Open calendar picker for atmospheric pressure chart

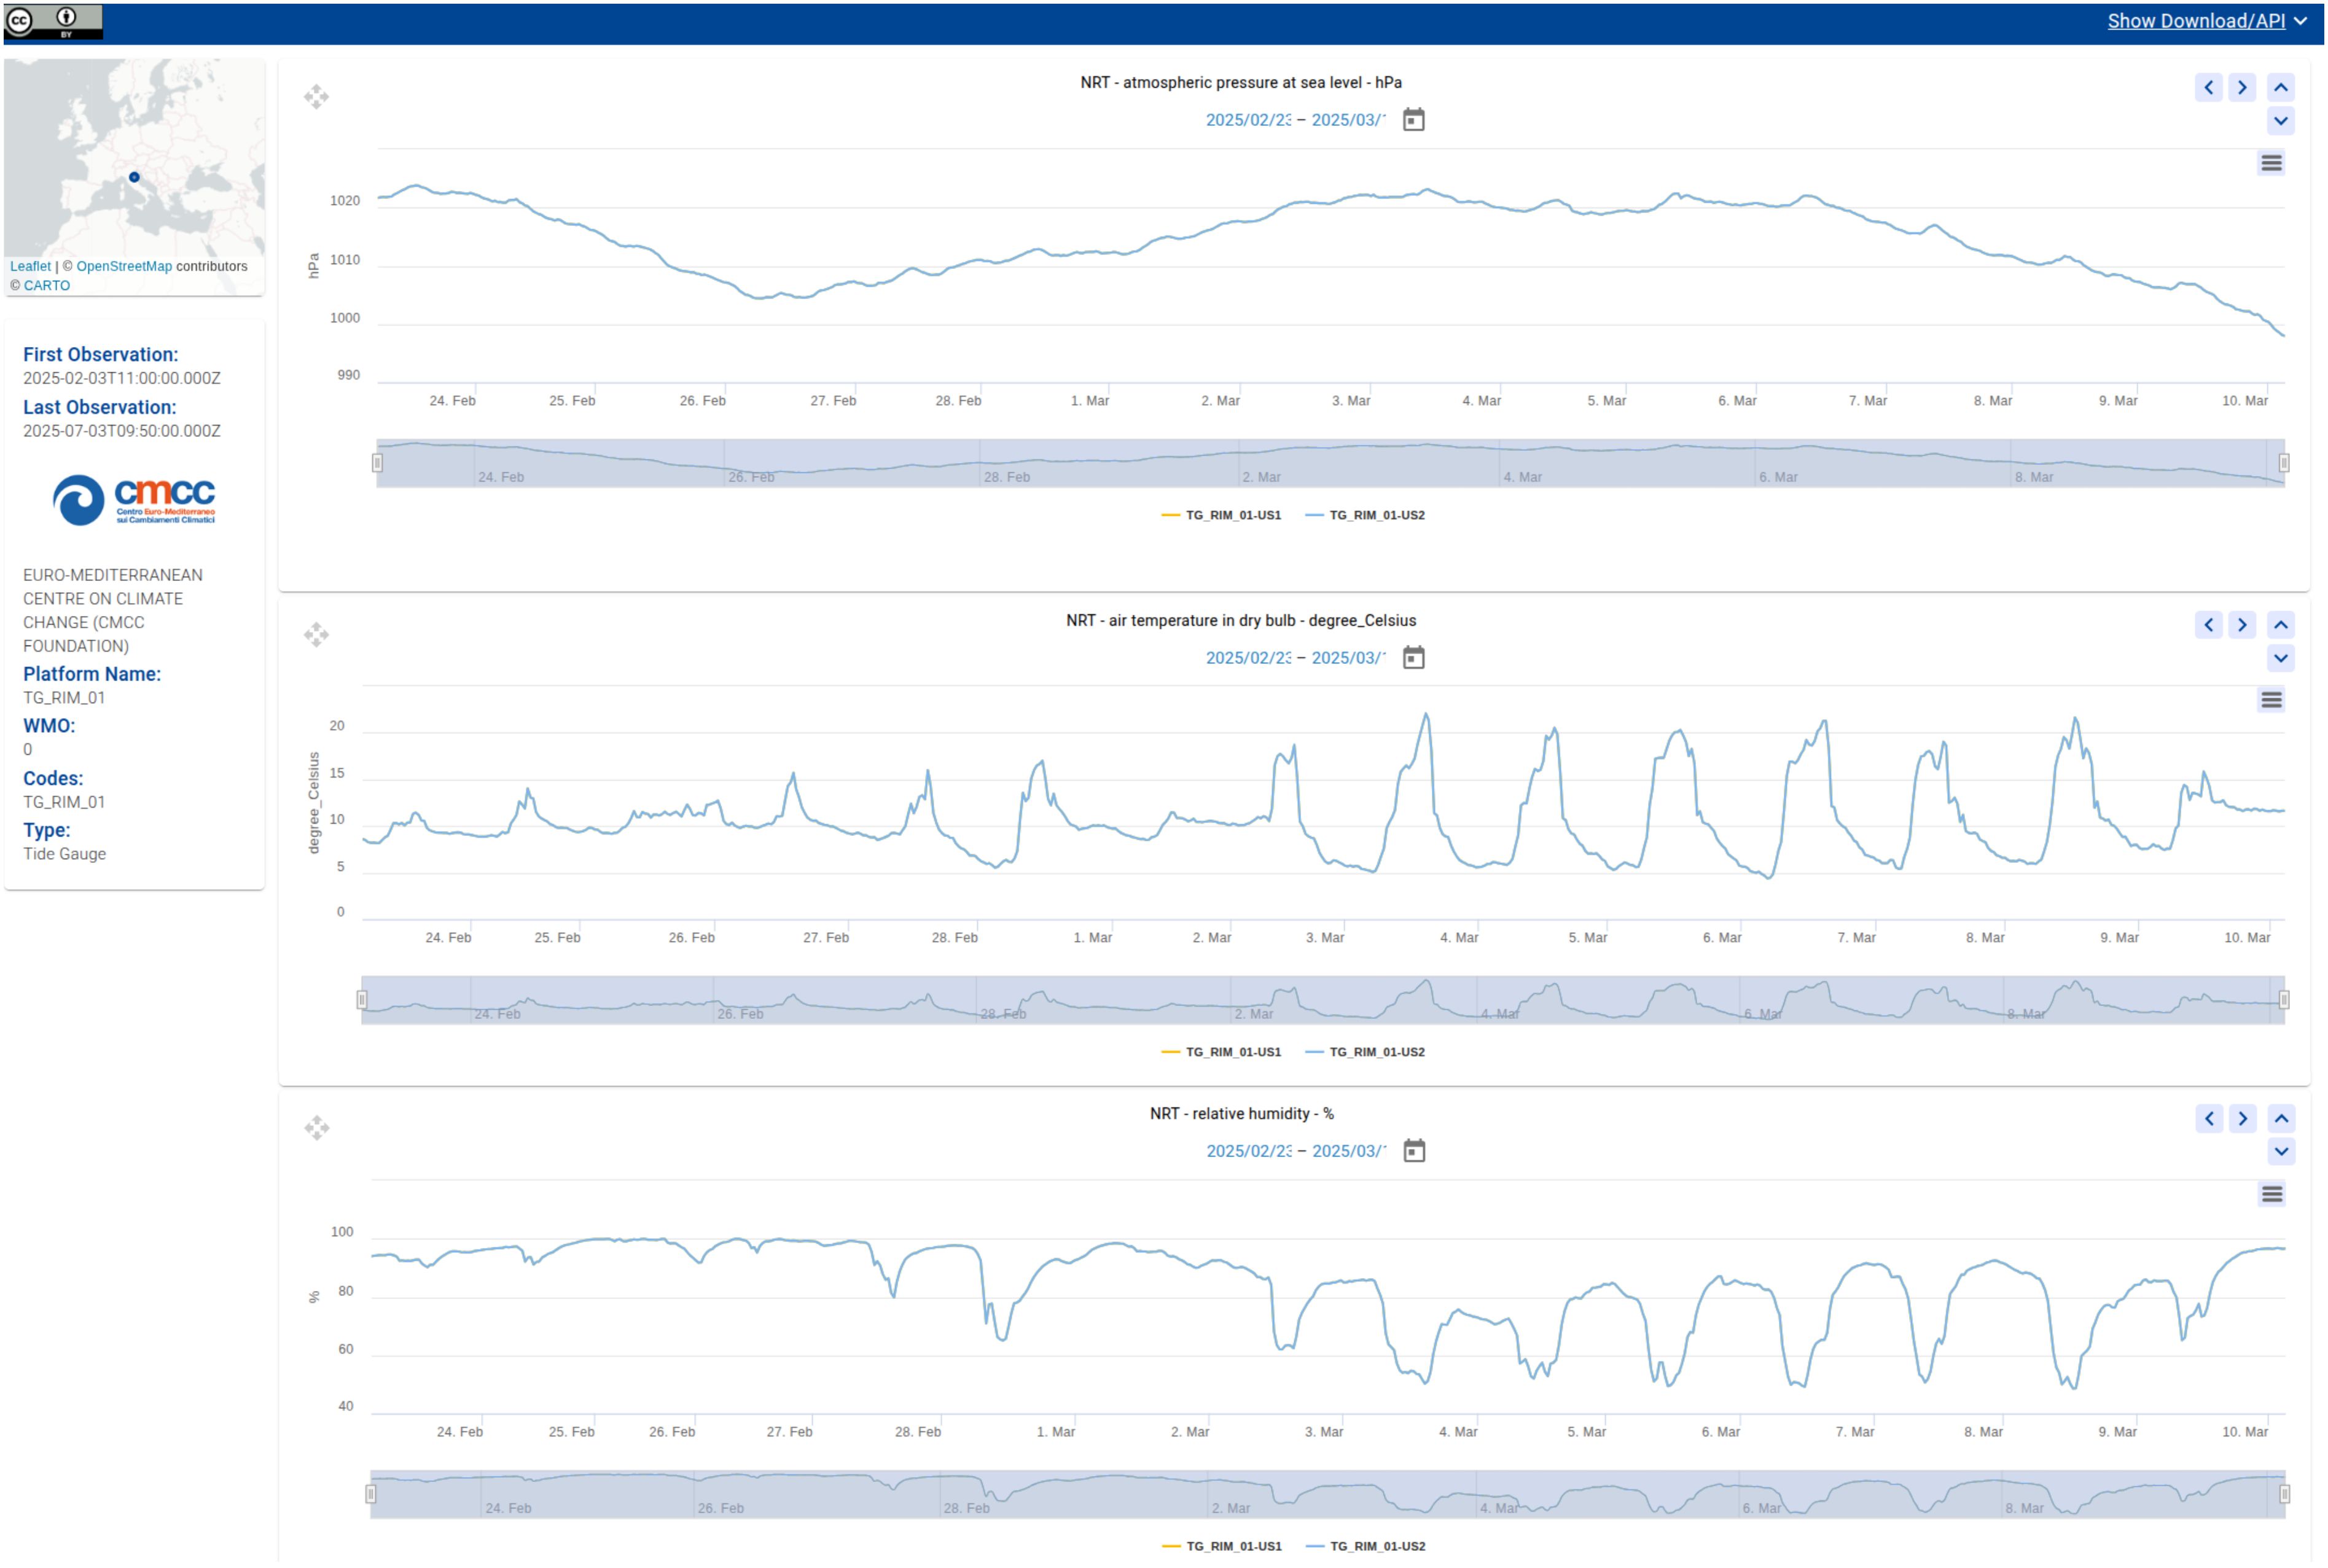point(1413,120)
